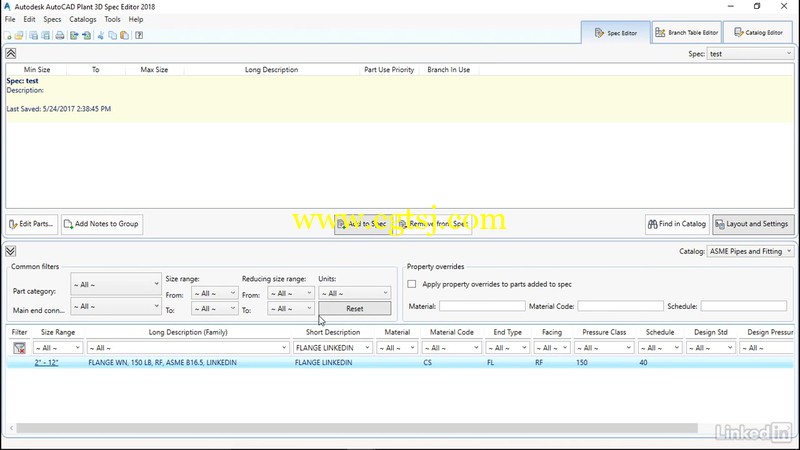Collapse the spec sheet pane with double-chevron

pyautogui.click(x=11, y=53)
